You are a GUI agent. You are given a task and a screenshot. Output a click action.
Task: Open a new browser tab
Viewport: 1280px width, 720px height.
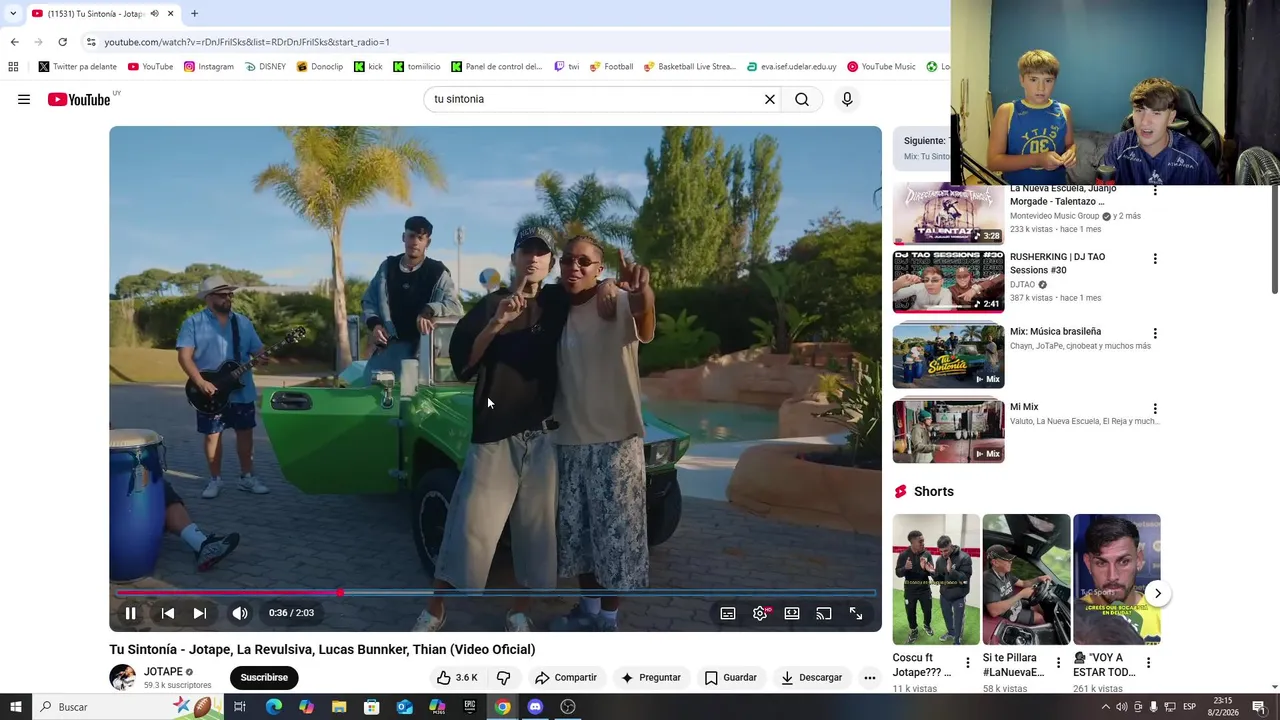pos(194,14)
